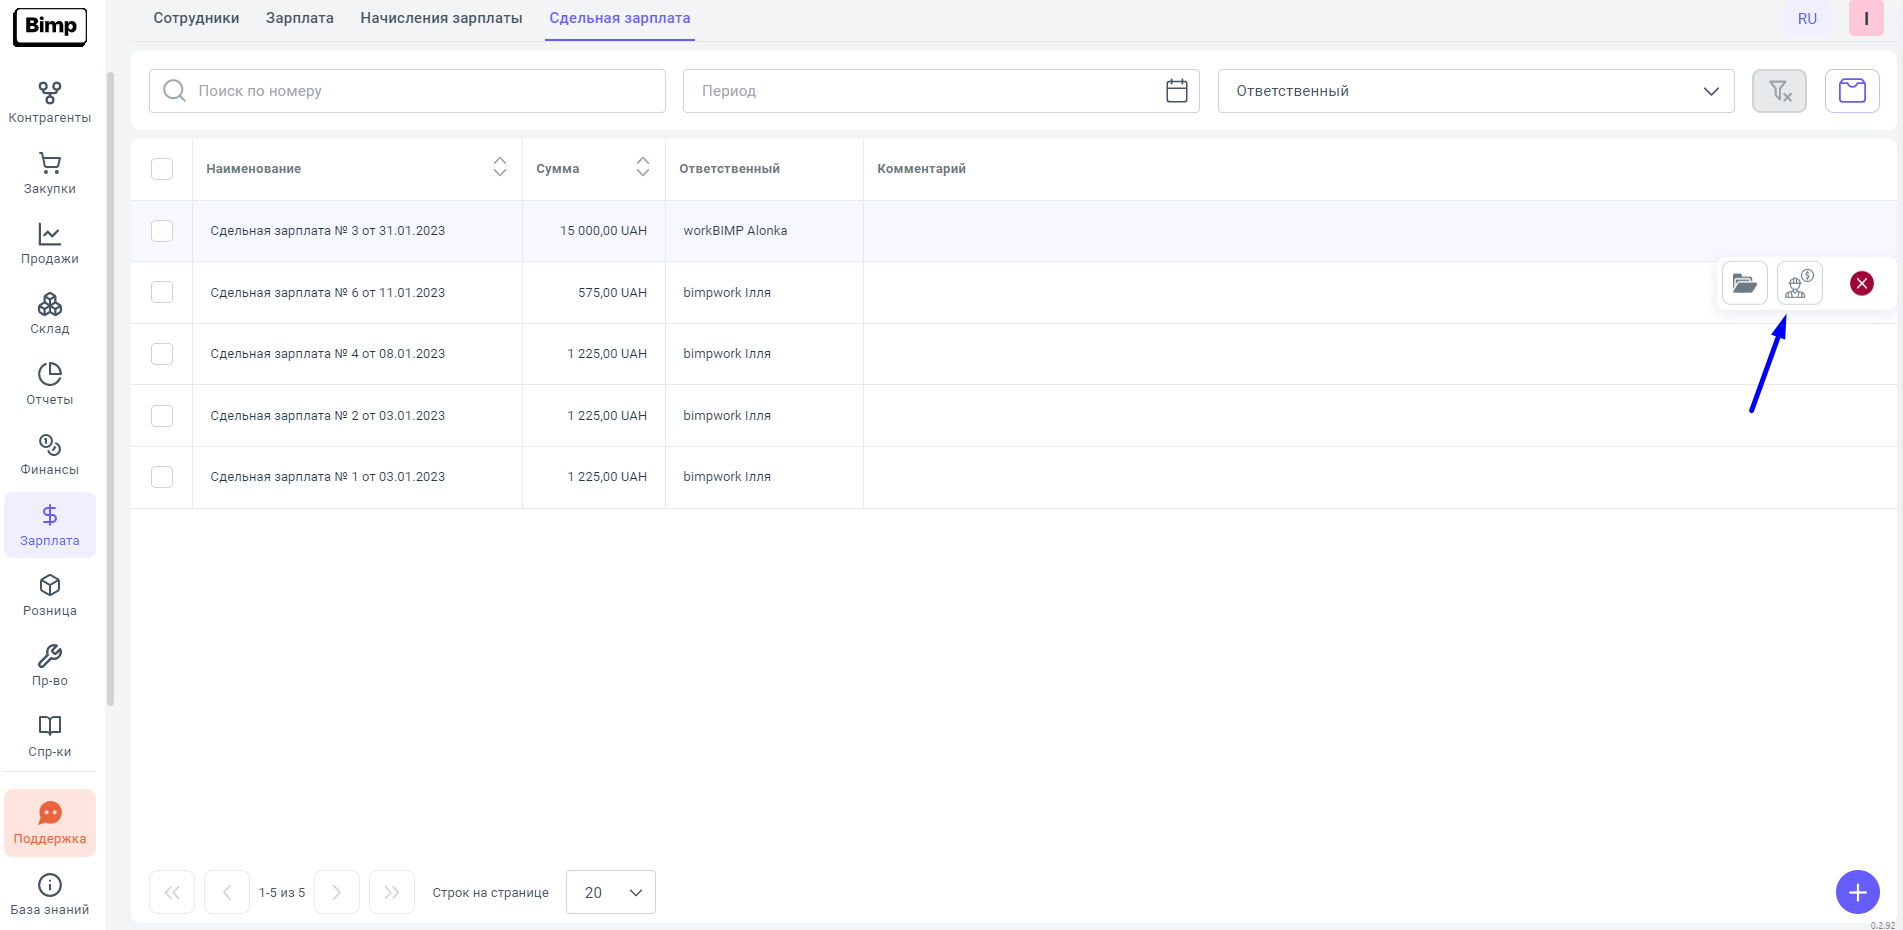Switch to the Начисления зарплаты tab
Viewport: 1903px width, 930px height.
441,18
